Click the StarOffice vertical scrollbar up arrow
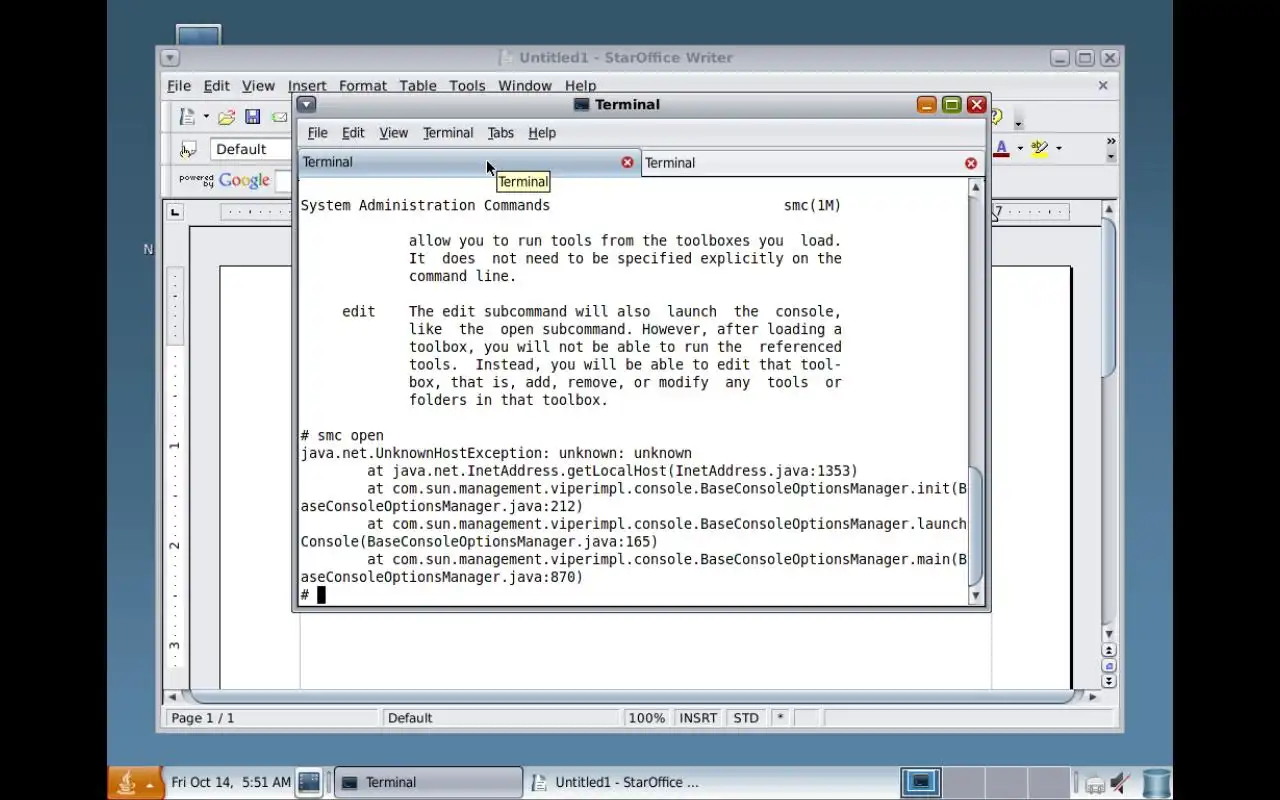 [1108, 209]
